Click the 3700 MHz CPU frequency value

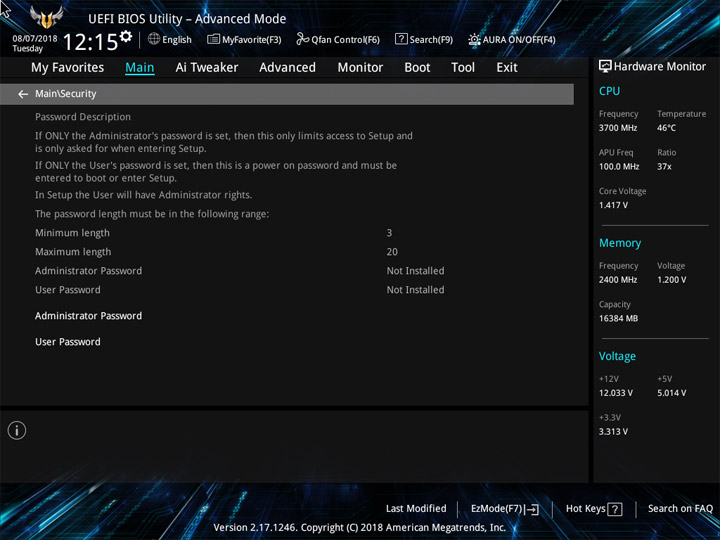click(618, 128)
